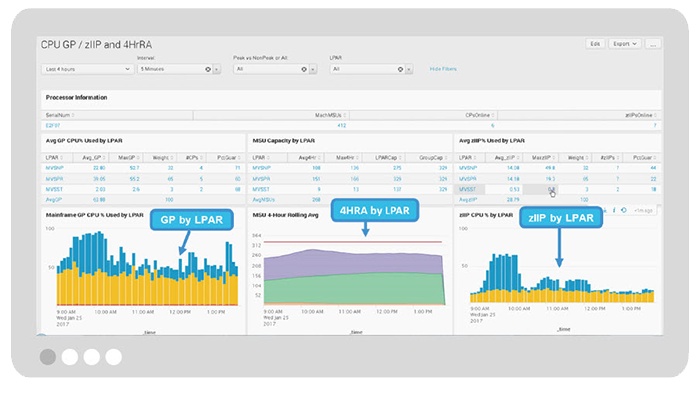The width and height of the screenshot is (700, 393).
Task: Open the ellipsis more-options button
Action: 653,44
